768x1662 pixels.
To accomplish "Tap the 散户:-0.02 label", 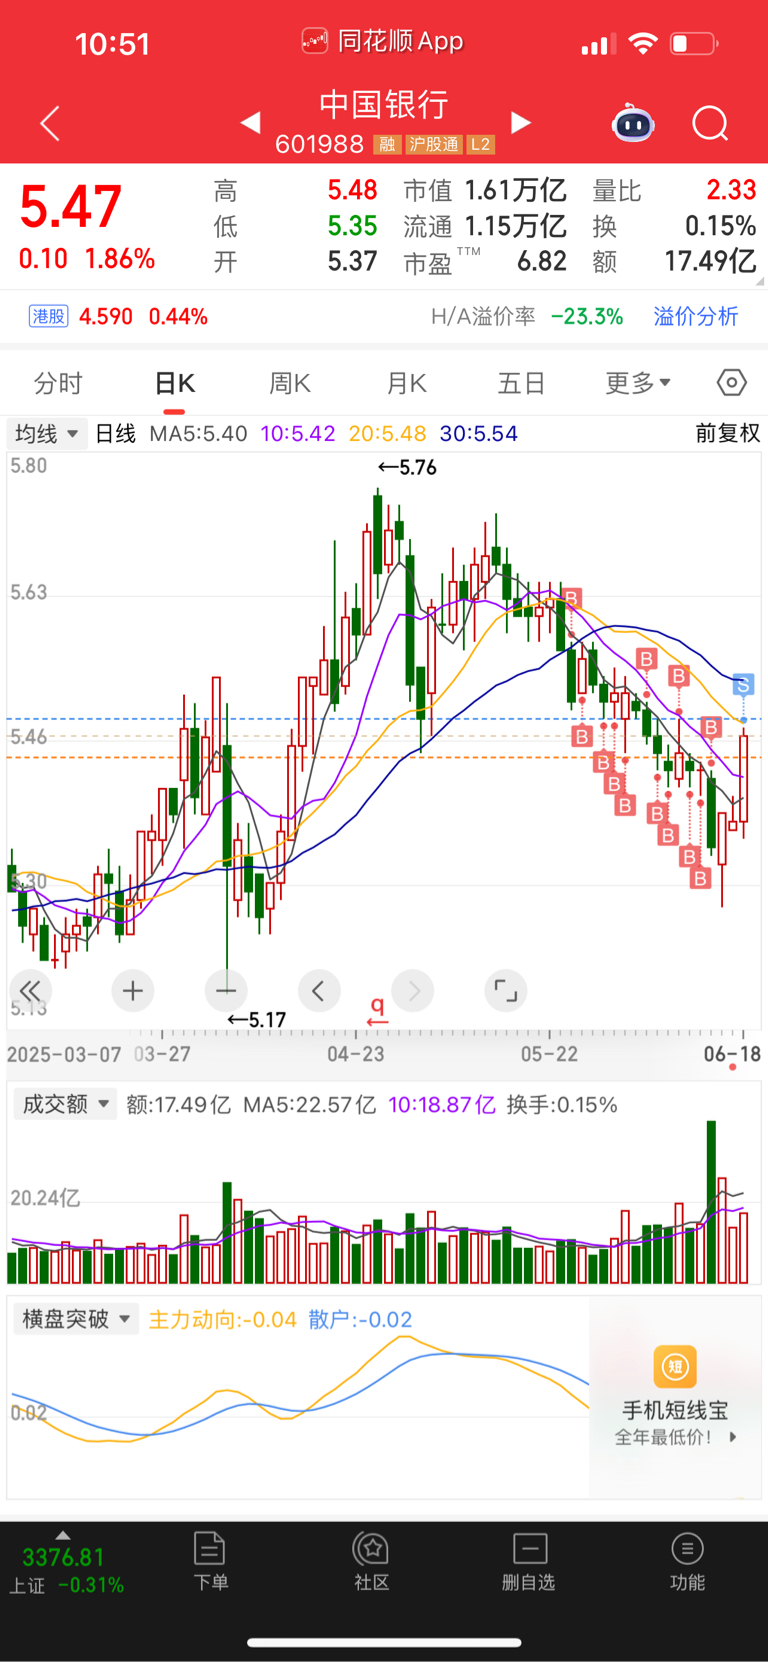I will [x=360, y=1320].
